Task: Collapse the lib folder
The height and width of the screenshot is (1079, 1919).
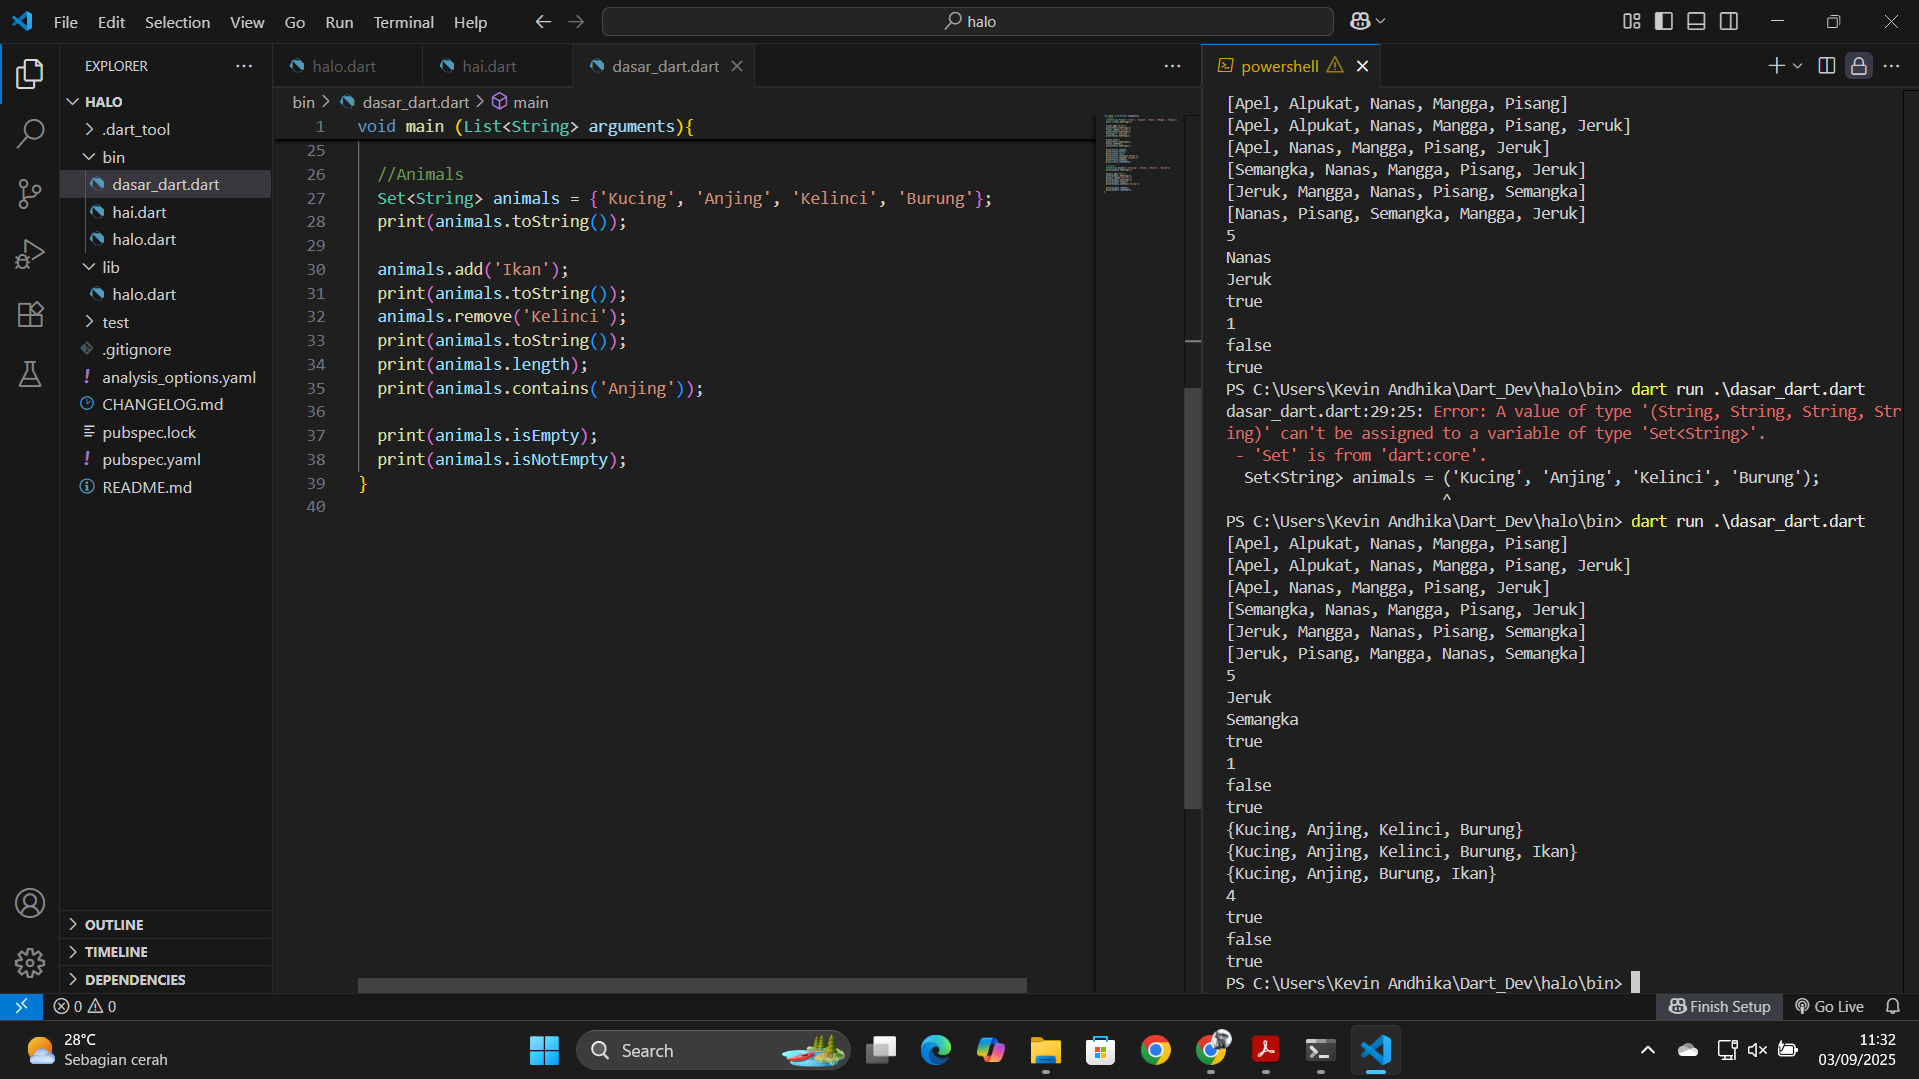Action: 110,267
